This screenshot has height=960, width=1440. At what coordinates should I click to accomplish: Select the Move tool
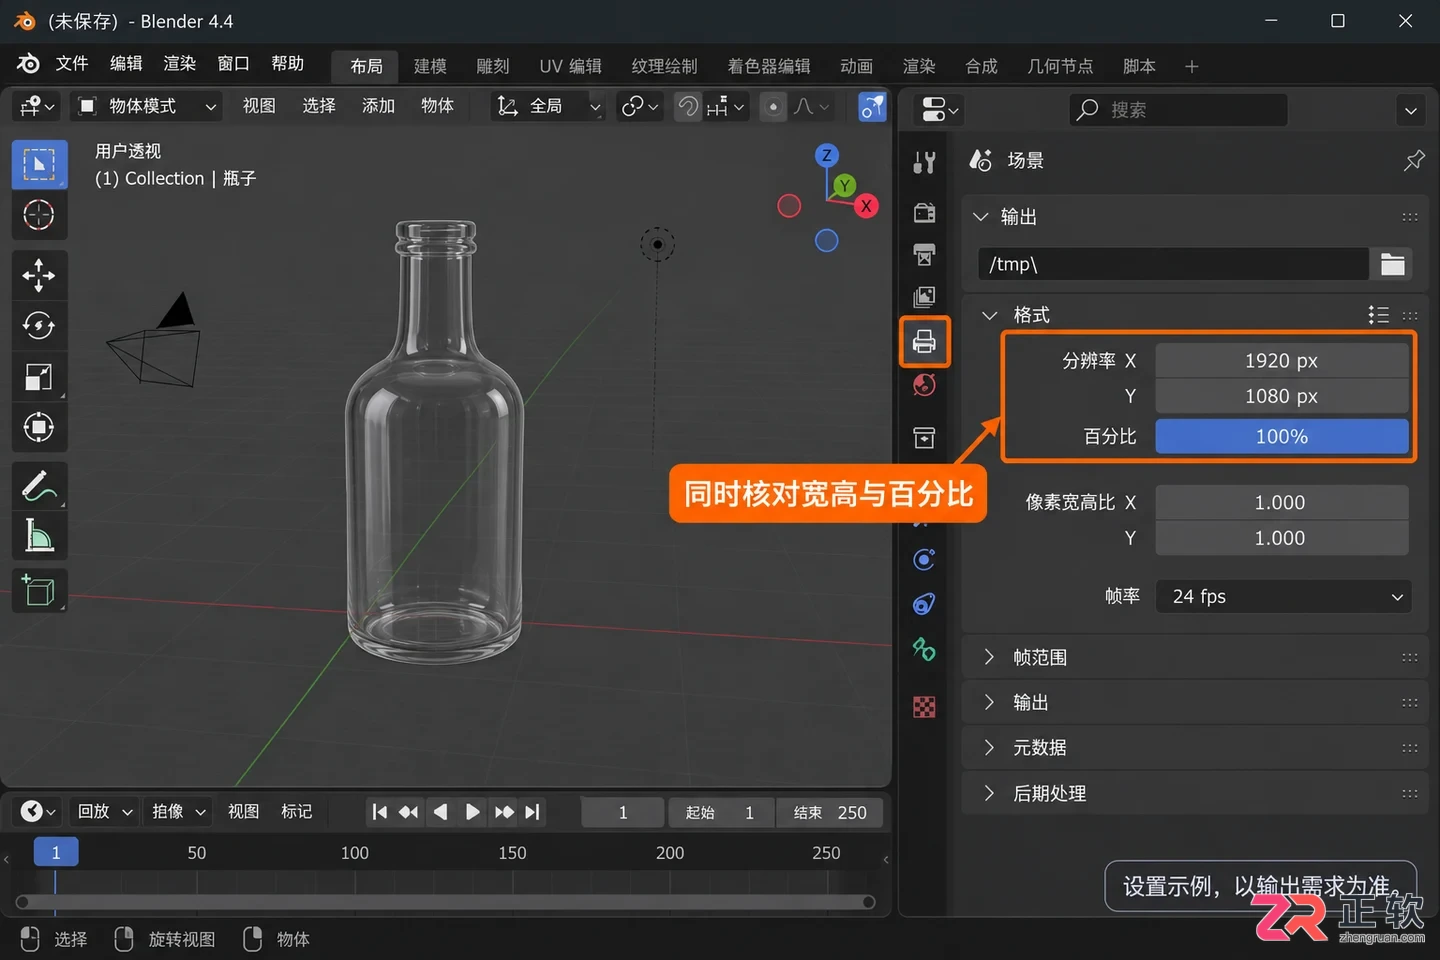(x=39, y=275)
